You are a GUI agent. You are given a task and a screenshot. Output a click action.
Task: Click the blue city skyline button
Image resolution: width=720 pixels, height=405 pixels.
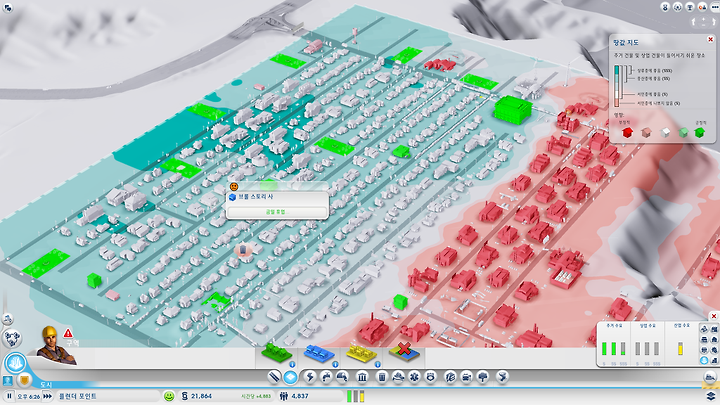tap(15, 363)
